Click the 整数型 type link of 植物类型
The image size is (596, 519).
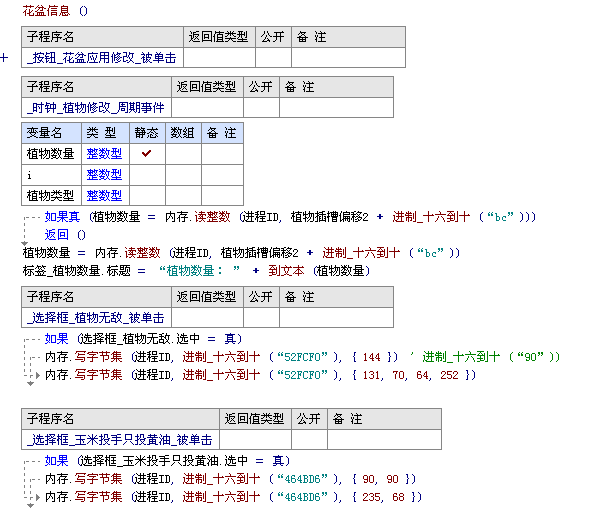(x=104, y=196)
